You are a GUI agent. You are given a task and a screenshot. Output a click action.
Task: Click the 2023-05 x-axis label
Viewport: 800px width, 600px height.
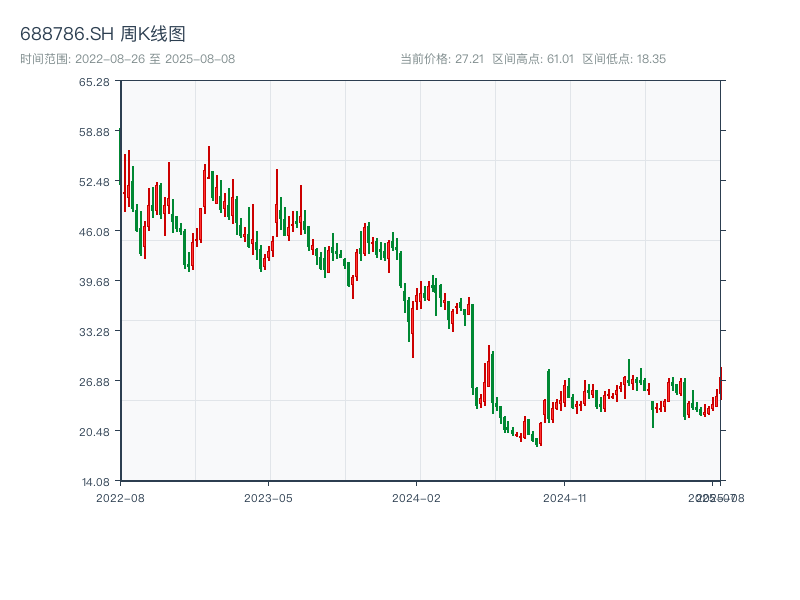268,498
